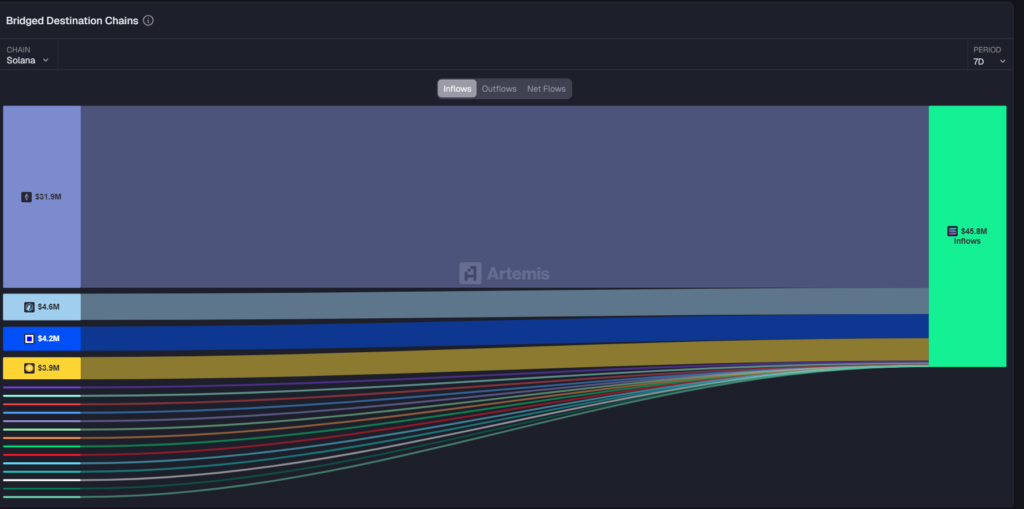Click the thin white source bar
1024x509 pixels.
coord(42,480)
